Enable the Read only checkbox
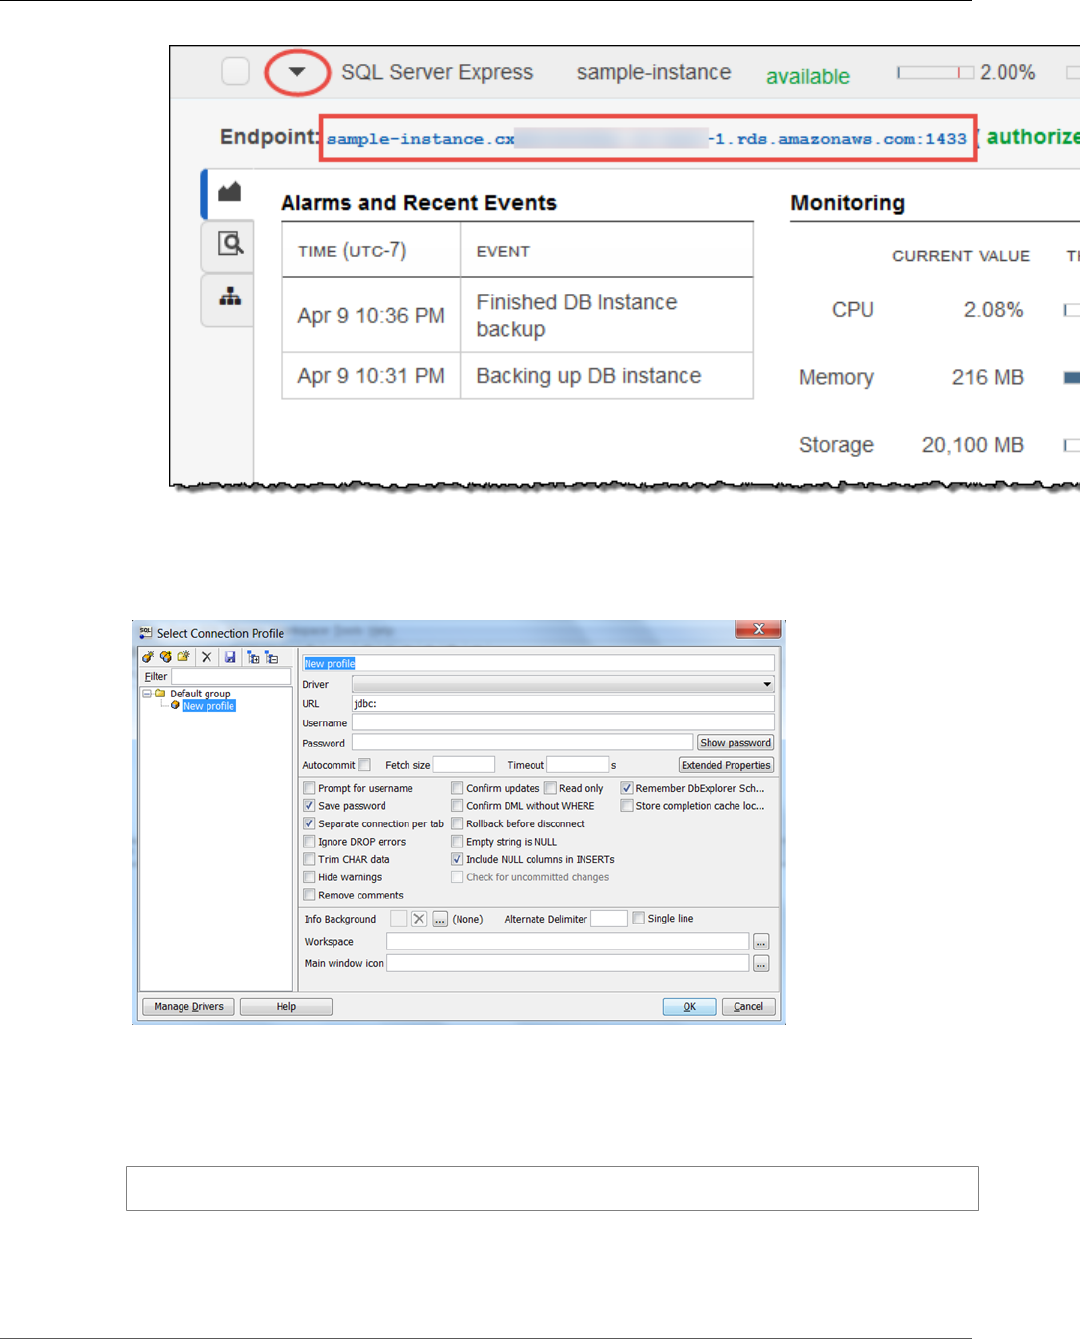 coord(550,788)
